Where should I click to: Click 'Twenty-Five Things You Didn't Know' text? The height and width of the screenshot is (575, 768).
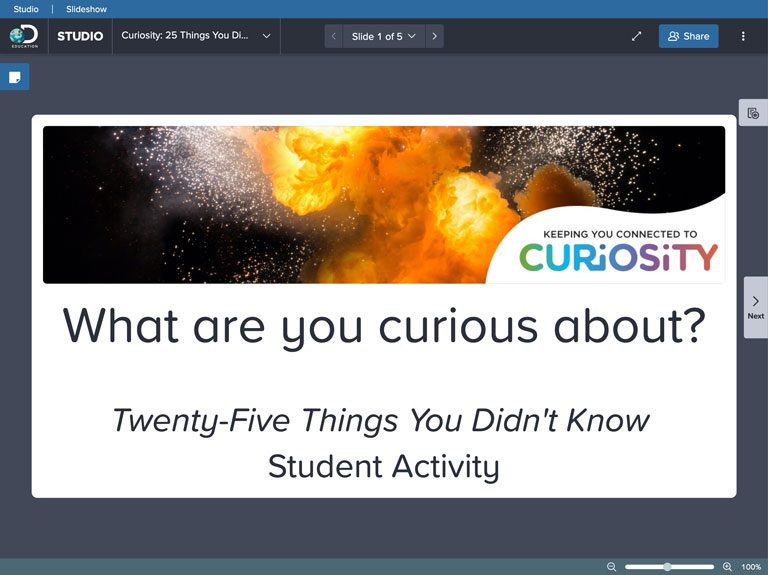coord(381,421)
